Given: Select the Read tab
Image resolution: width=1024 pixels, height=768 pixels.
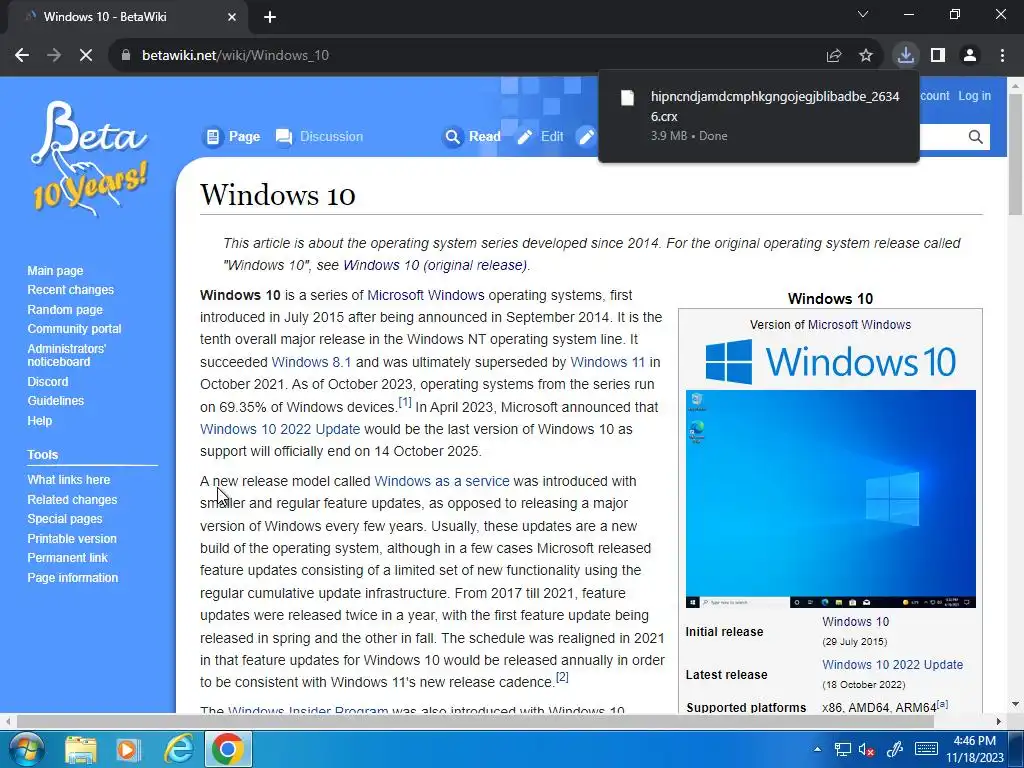Looking at the screenshot, I should point(472,136).
